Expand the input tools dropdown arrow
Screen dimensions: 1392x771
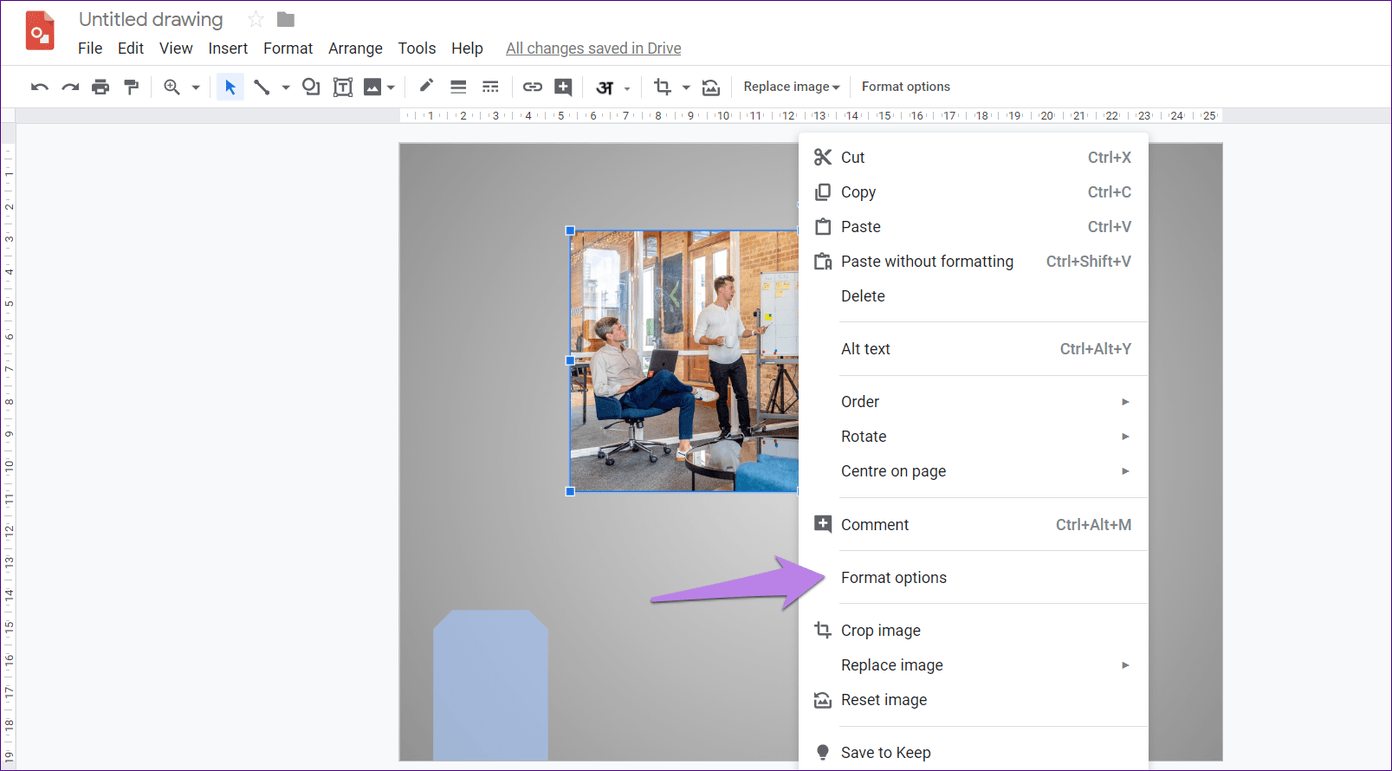click(627, 88)
